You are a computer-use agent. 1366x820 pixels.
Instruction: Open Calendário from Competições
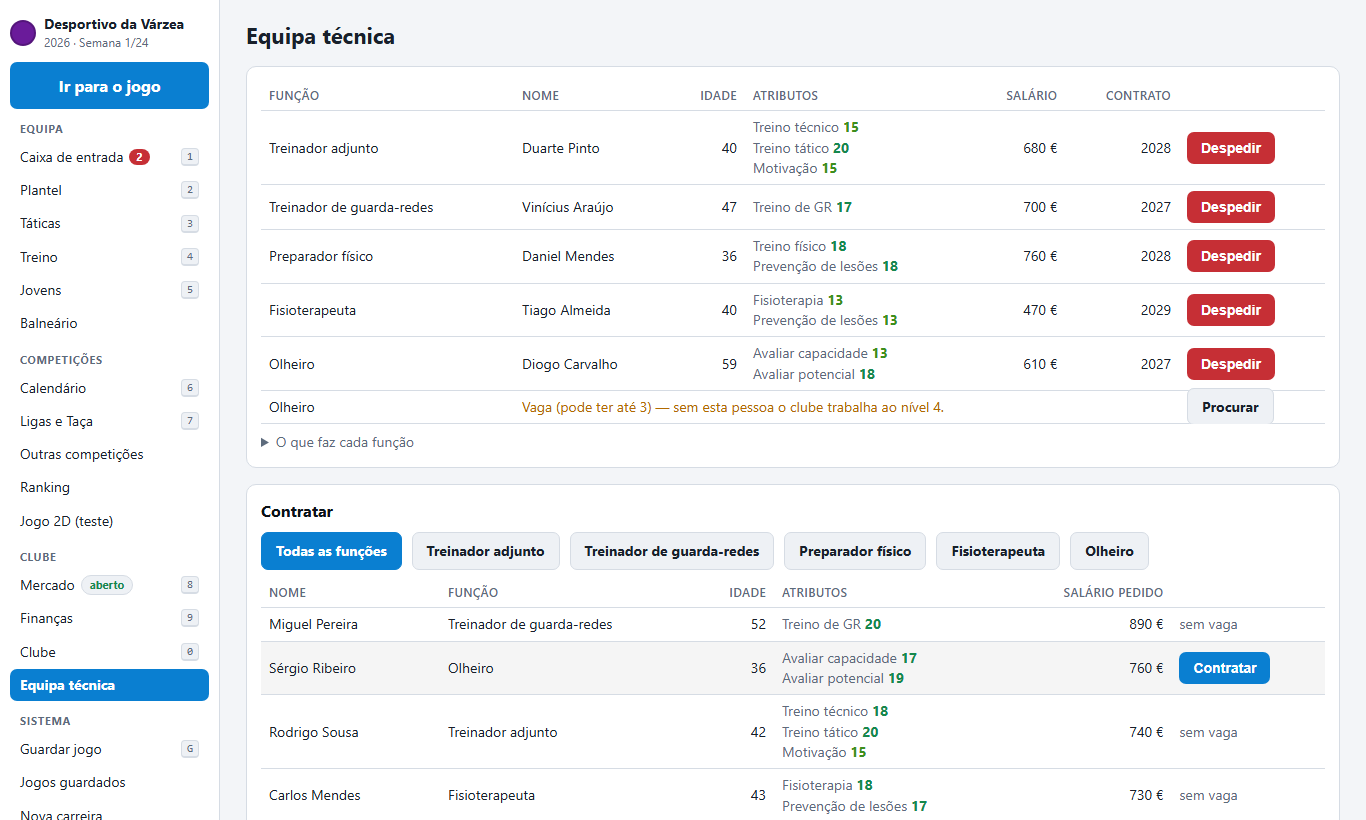click(x=109, y=388)
